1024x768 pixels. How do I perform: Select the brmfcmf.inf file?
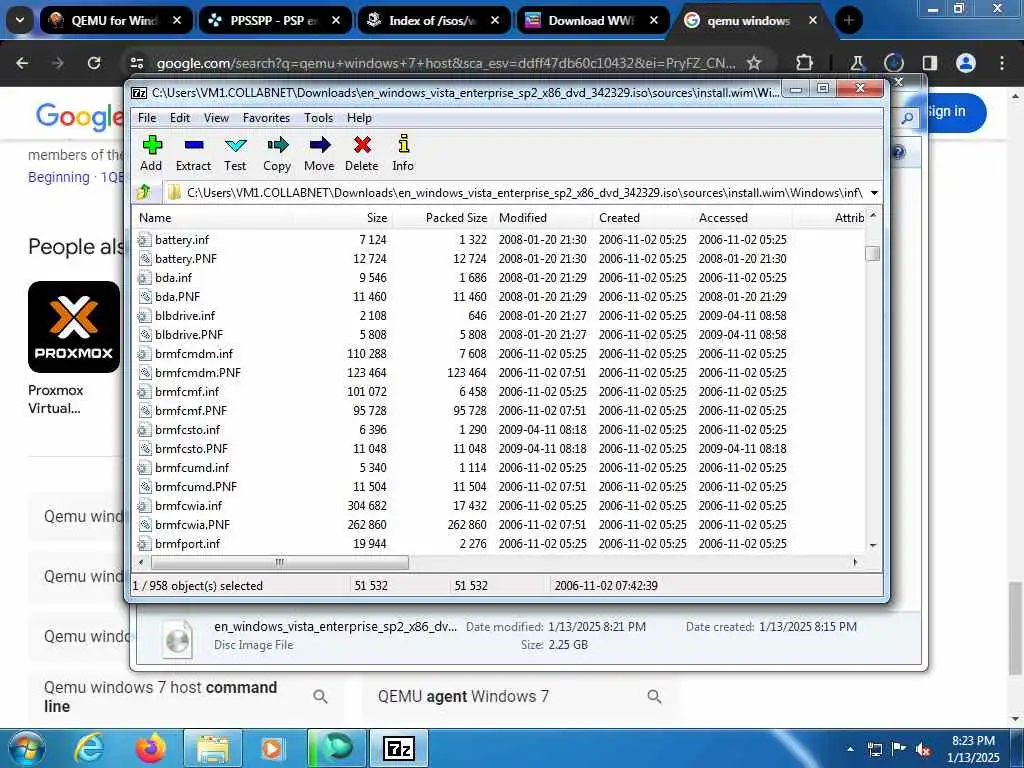click(x=187, y=391)
